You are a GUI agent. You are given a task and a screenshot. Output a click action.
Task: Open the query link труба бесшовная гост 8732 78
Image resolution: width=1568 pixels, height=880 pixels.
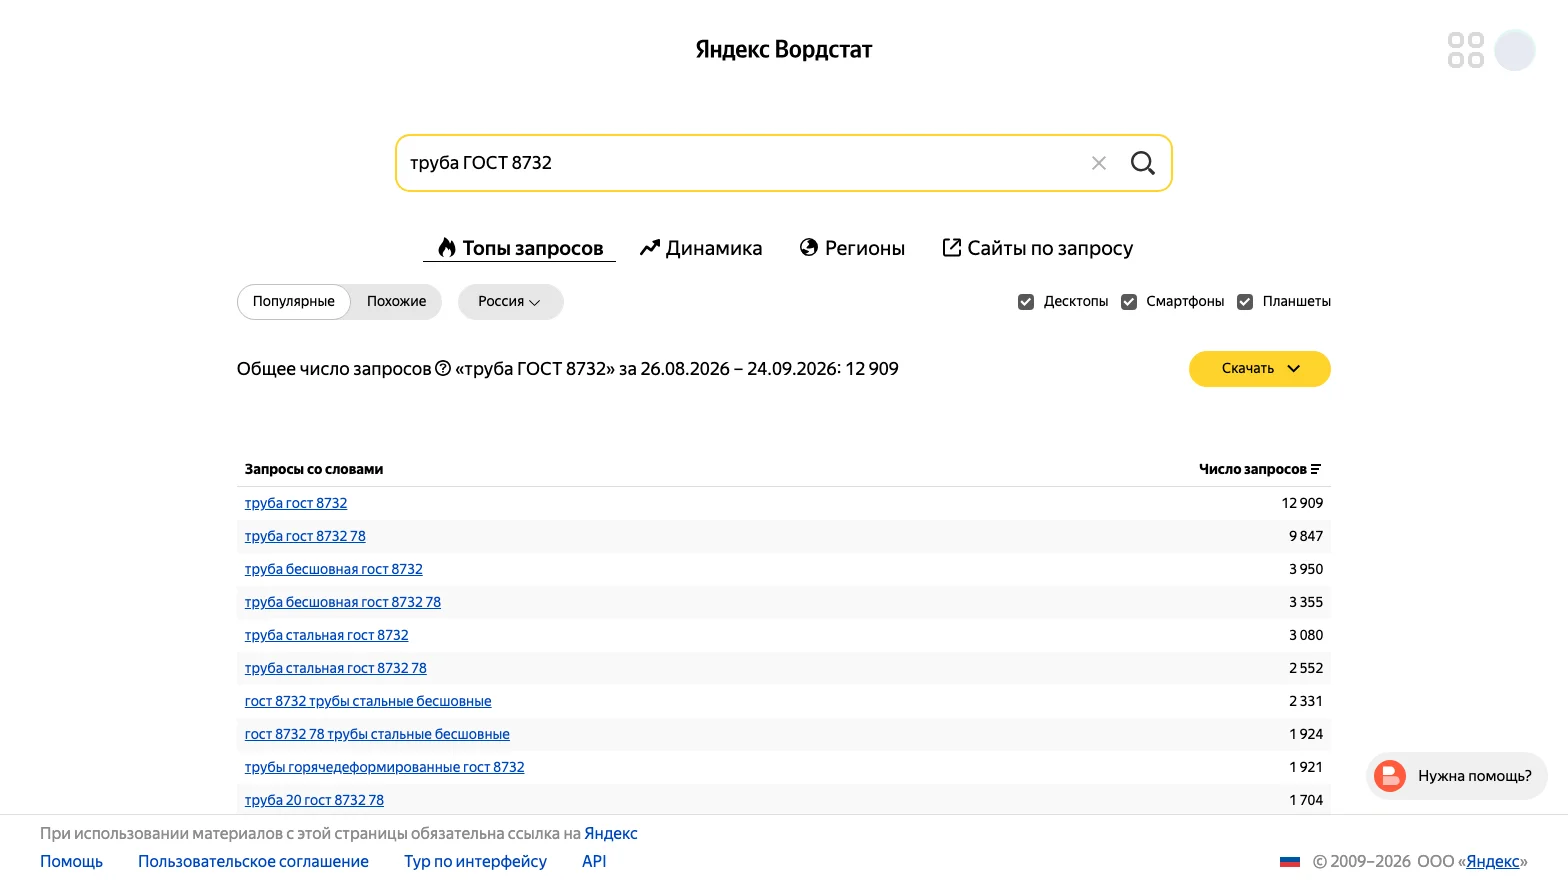coord(343,602)
